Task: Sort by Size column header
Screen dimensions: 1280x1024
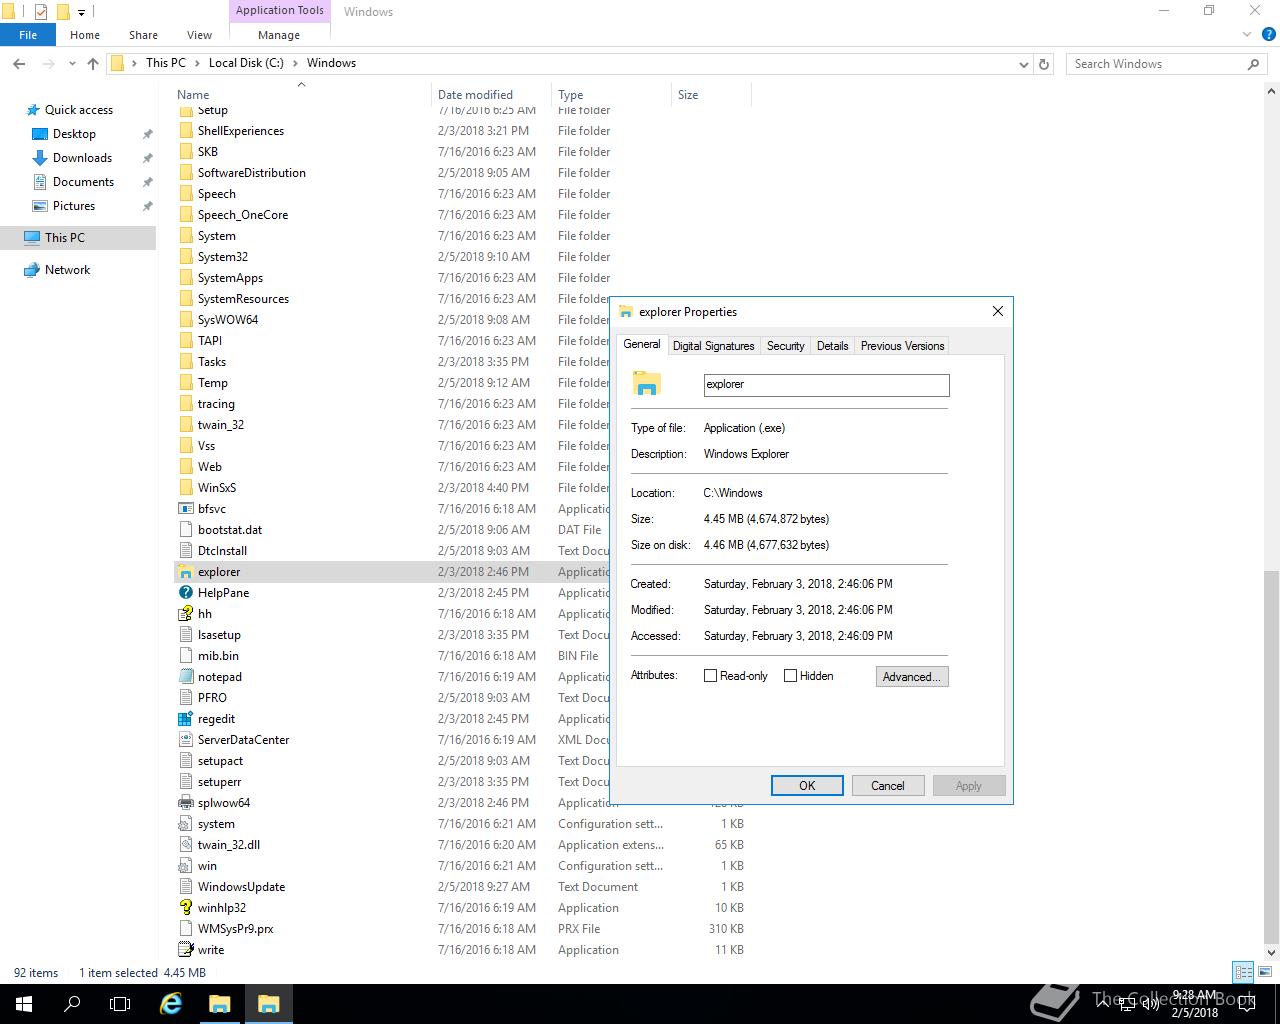Action: click(x=688, y=95)
